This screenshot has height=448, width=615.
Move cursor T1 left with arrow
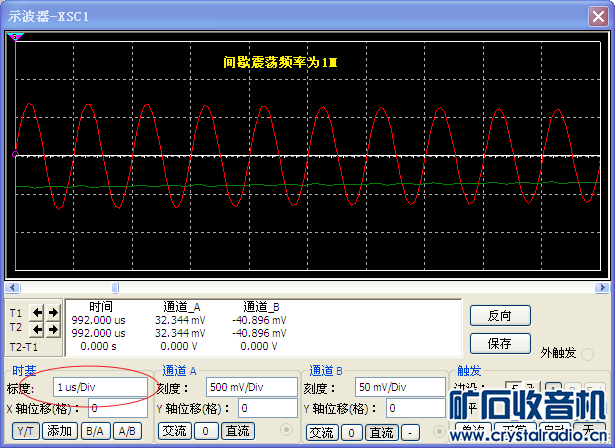(37, 312)
